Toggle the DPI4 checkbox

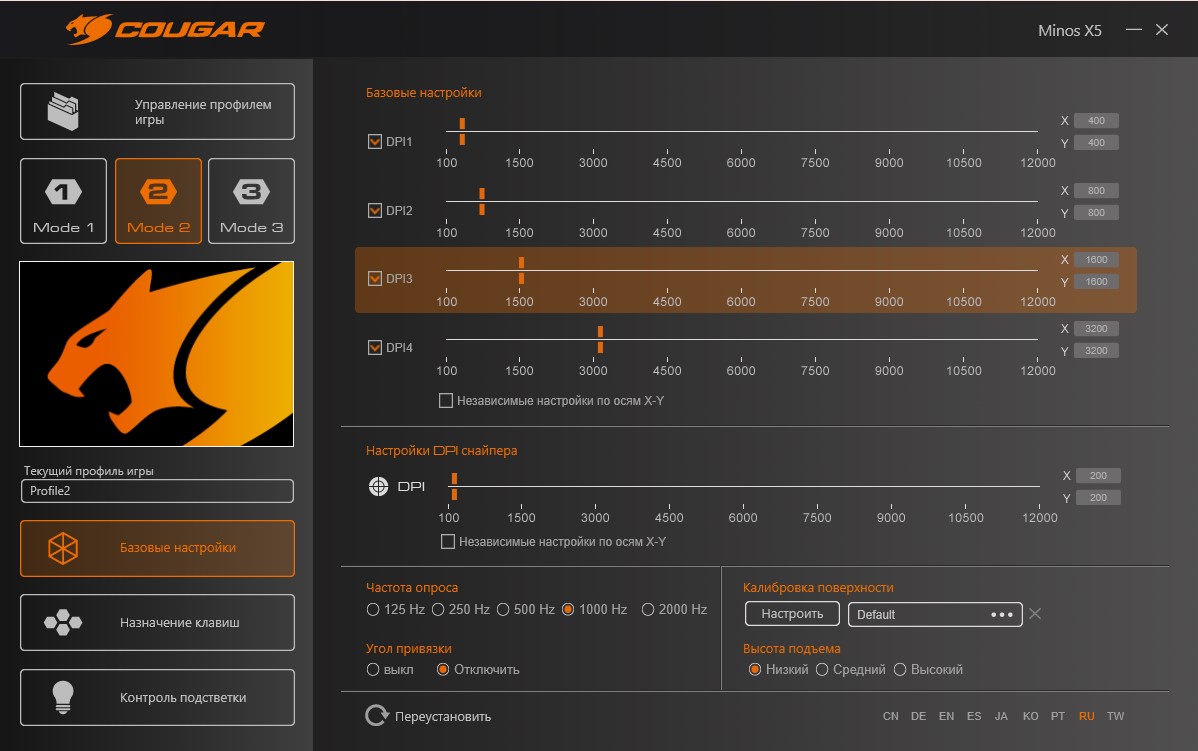[x=374, y=348]
